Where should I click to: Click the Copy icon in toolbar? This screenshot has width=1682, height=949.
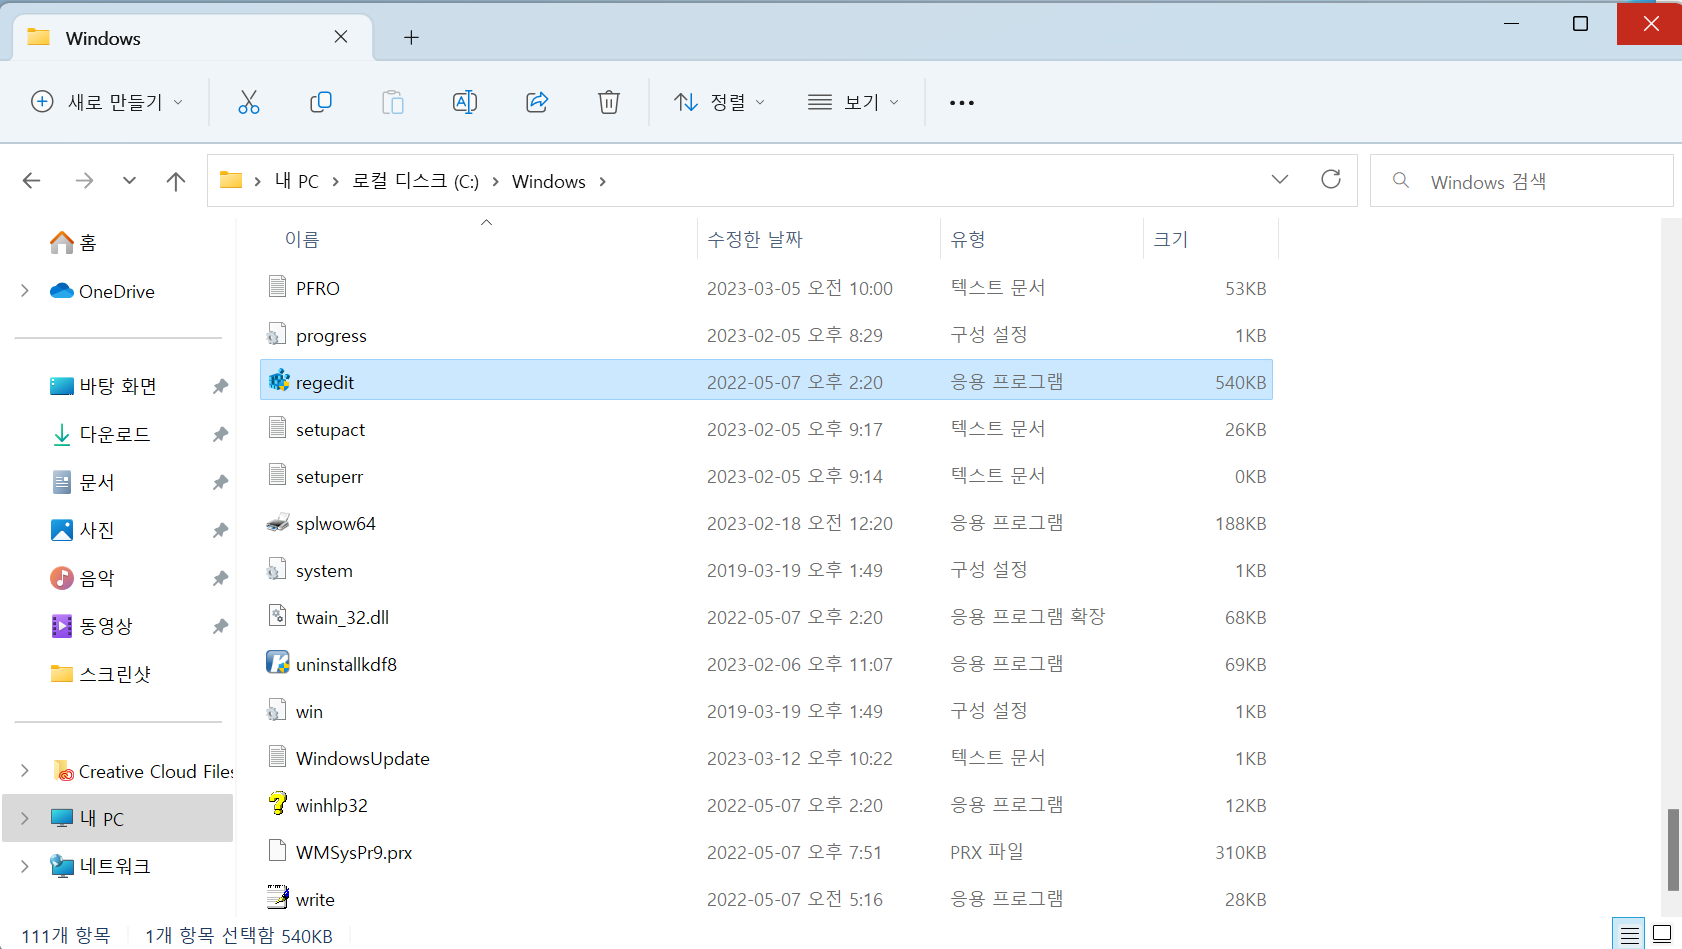click(x=321, y=102)
